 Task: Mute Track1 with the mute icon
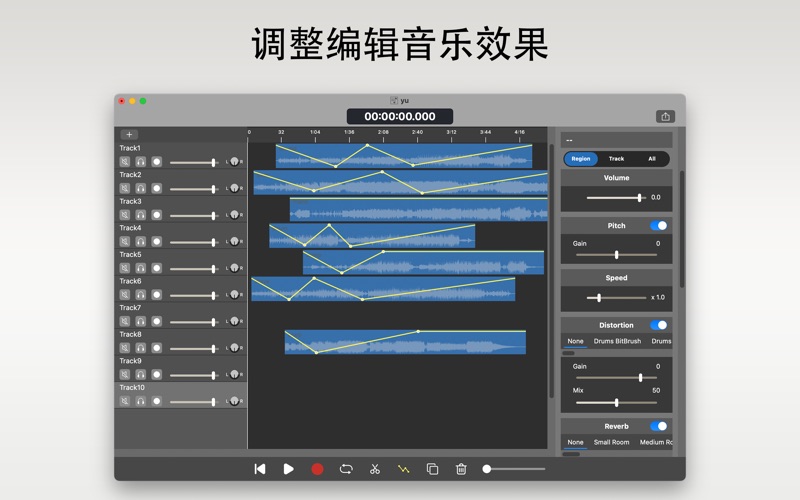coord(125,162)
